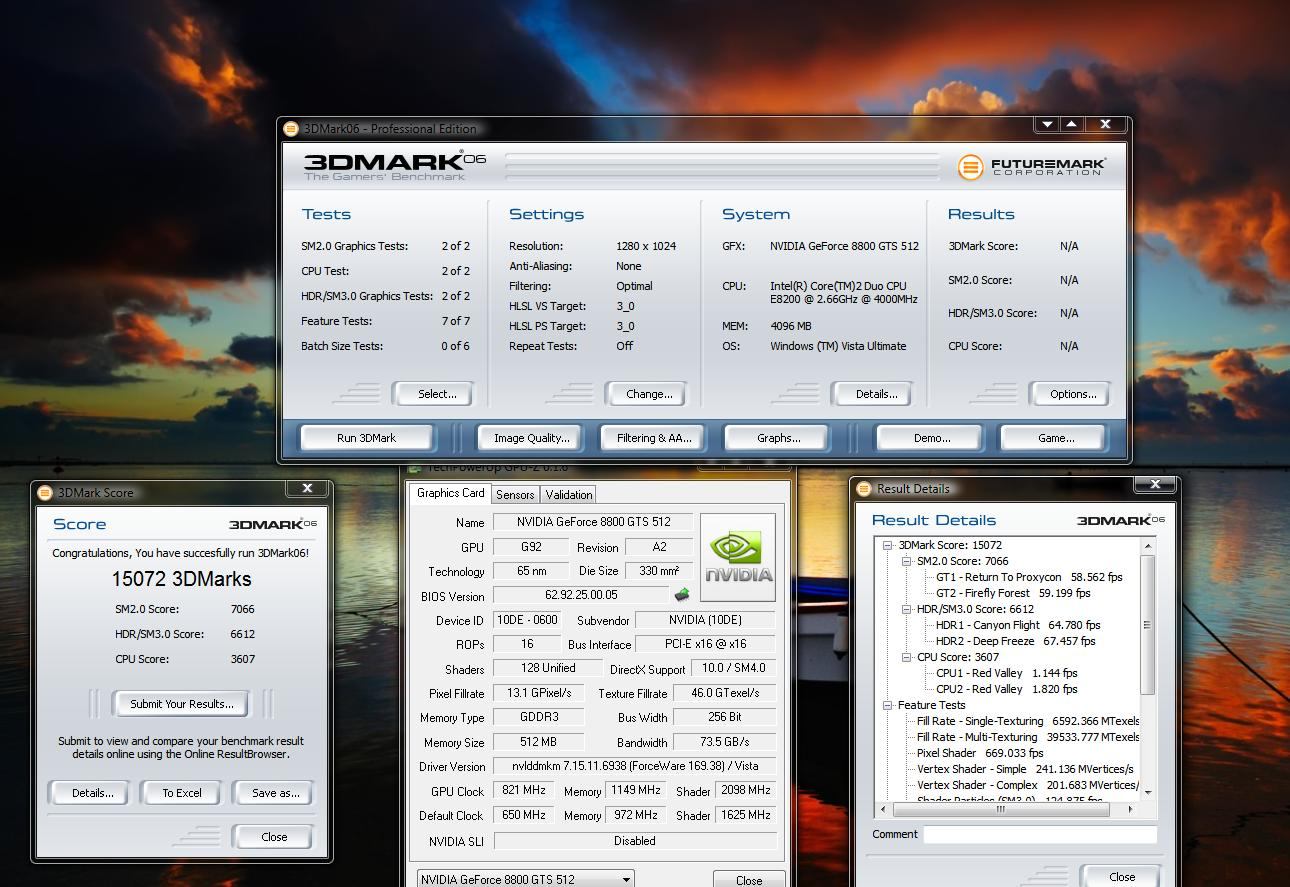This screenshot has width=1290, height=887.
Task: Select HDR1 - Canyon Flight row
Action: click(x=1018, y=625)
